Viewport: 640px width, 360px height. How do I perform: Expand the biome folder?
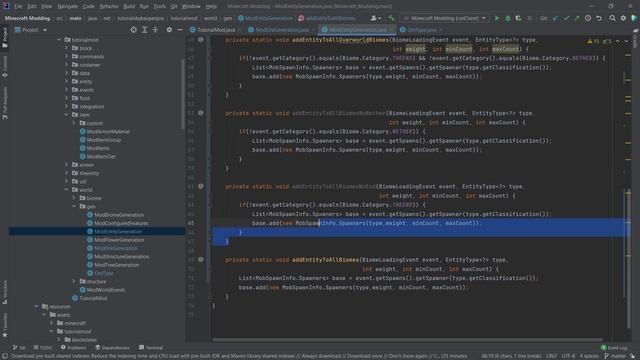pos(74,198)
